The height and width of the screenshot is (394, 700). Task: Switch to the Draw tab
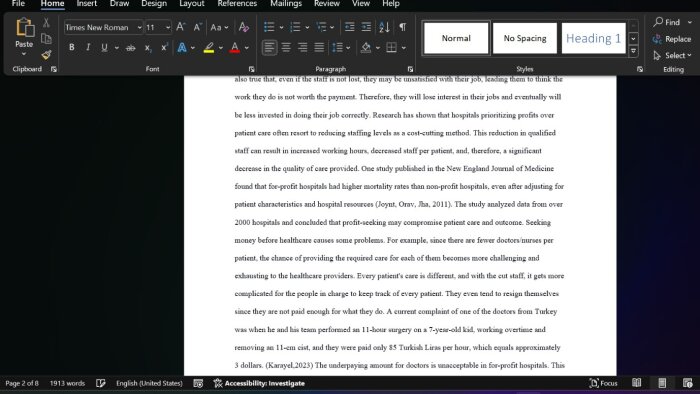click(119, 4)
